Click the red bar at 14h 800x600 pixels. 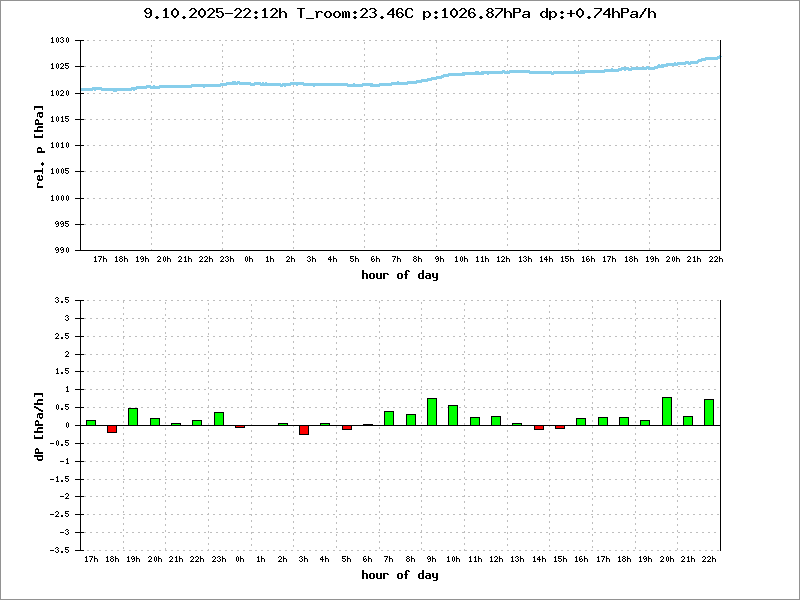(539, 427)
